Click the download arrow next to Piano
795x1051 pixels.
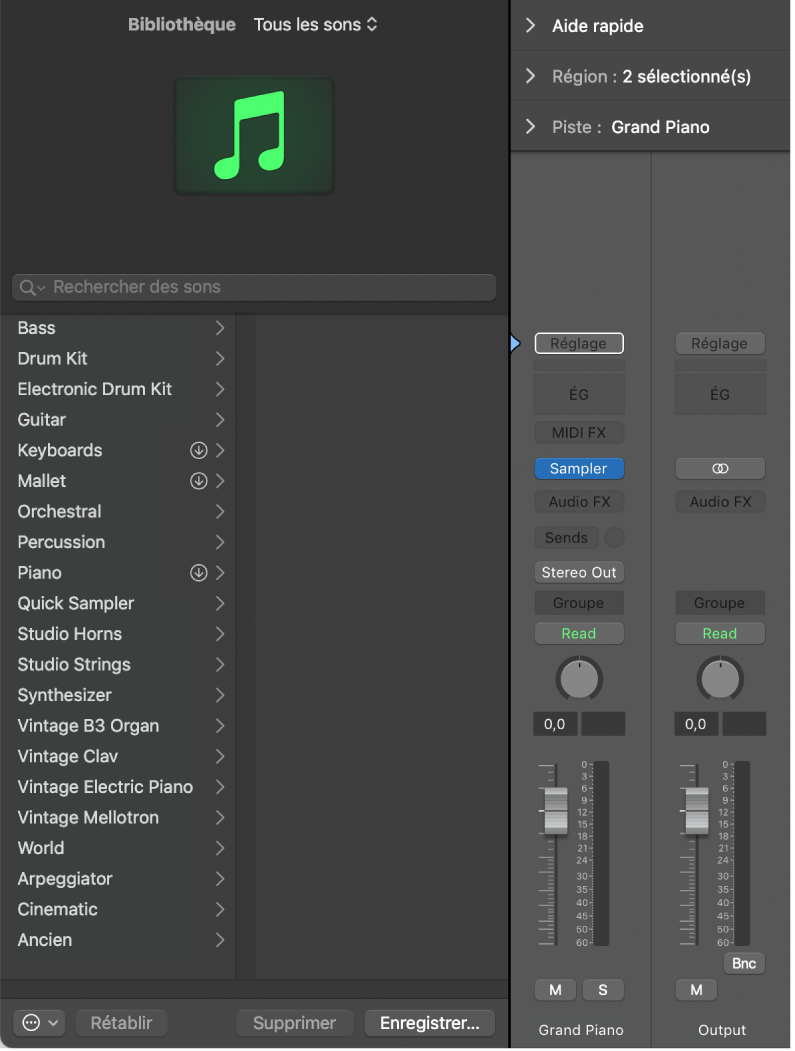click(x=198, y=573)
